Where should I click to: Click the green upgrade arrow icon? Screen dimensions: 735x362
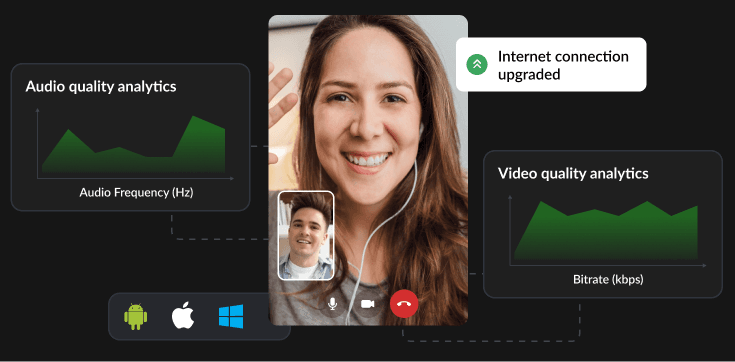tap(477, 64)
